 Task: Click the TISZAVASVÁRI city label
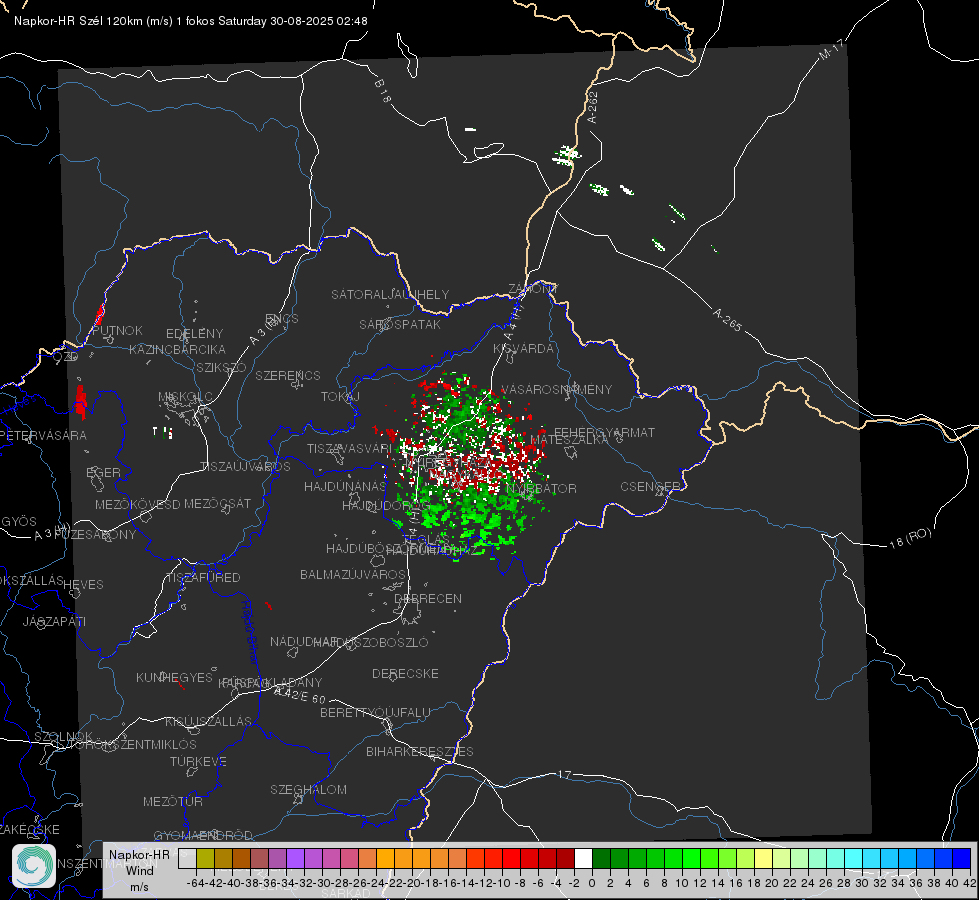click(x=349, y=449)
